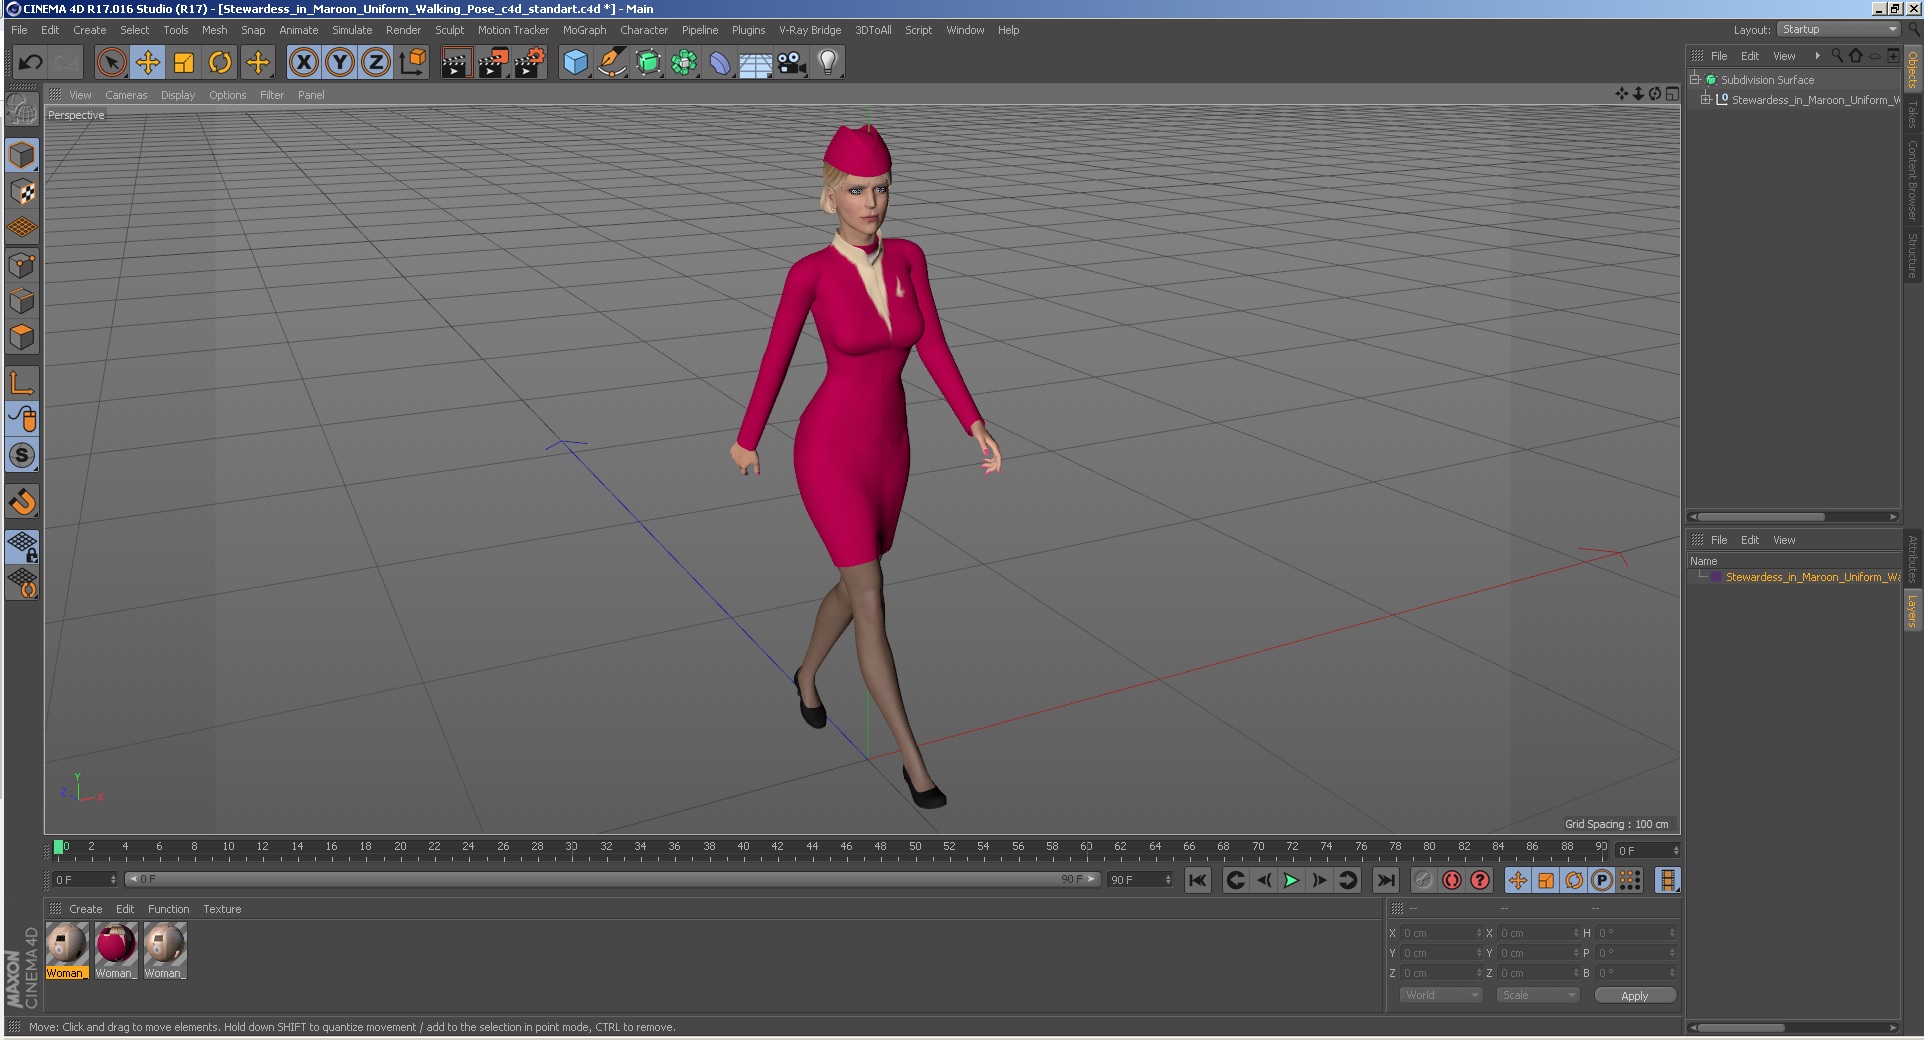Image resolution: width=1924 pixels, height=1040 pixels.
Task: Click the end frame 90 F field
Action: click(1140, 879)
